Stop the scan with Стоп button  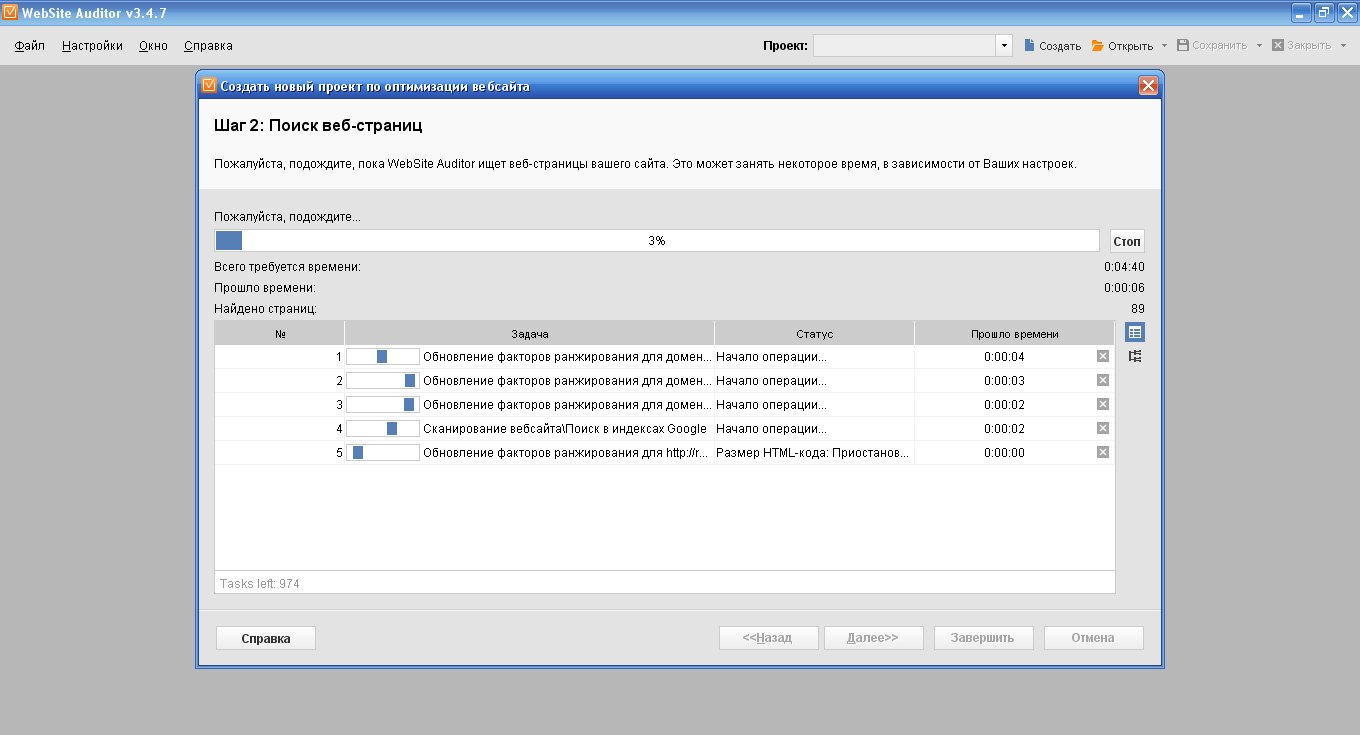click(x=1127, y=241)
